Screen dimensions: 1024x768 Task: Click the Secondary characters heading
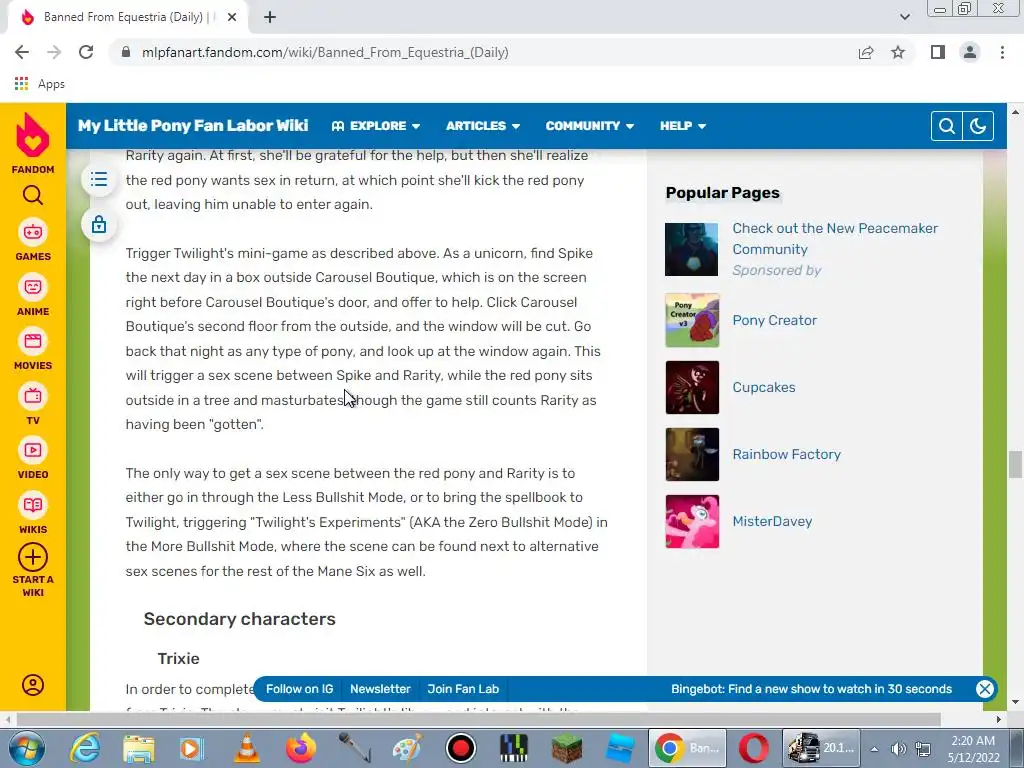coord(240,619)
